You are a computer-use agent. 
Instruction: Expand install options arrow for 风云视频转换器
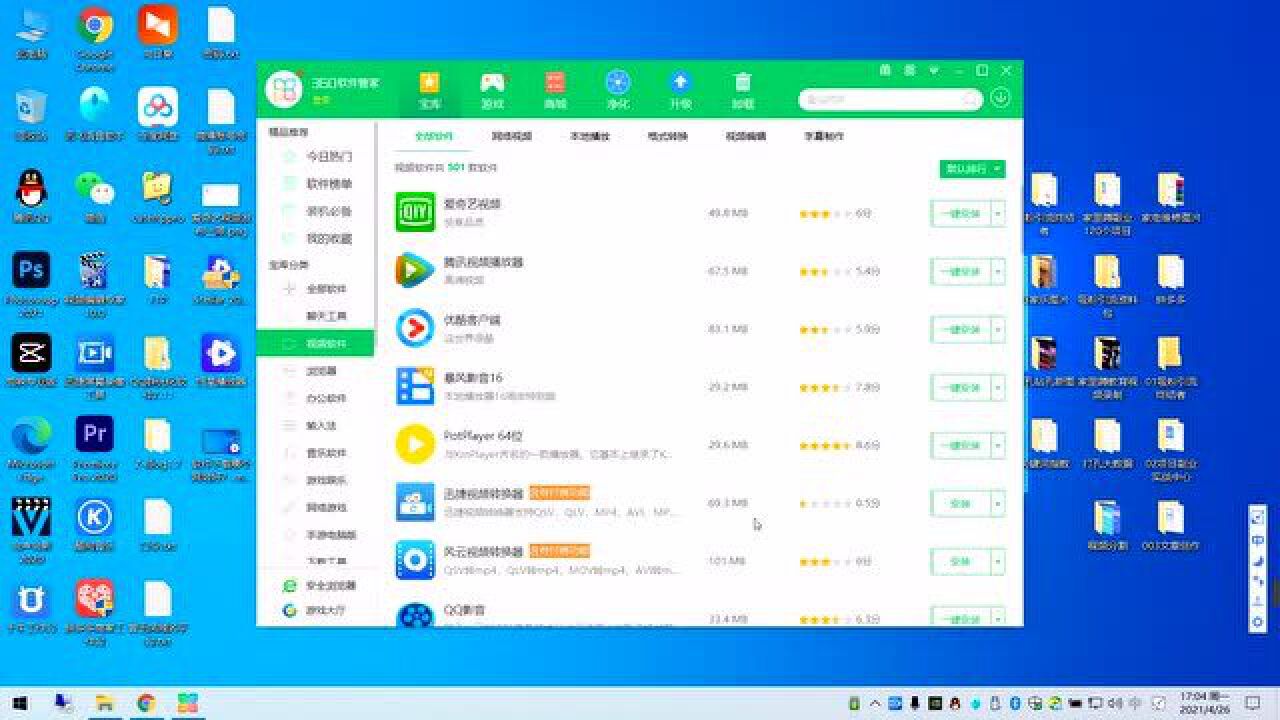pos(998,562)
